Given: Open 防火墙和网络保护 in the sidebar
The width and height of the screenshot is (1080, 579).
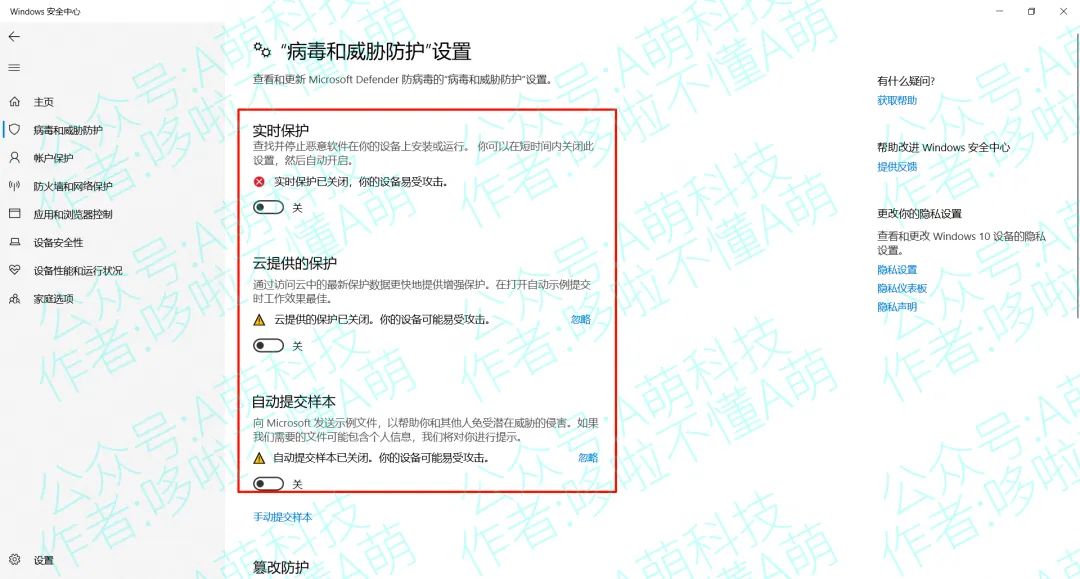Looking at the screenshot, I should (x=73, y=187).
